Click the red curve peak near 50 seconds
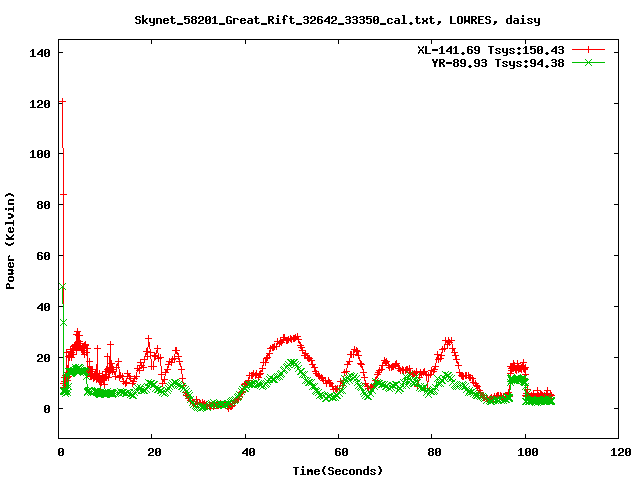This screenshot has width=640, height=480. pos(297,337)
